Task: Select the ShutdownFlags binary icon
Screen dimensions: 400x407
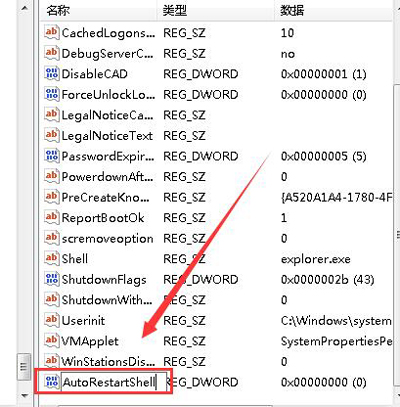Action: click(52, 279)
